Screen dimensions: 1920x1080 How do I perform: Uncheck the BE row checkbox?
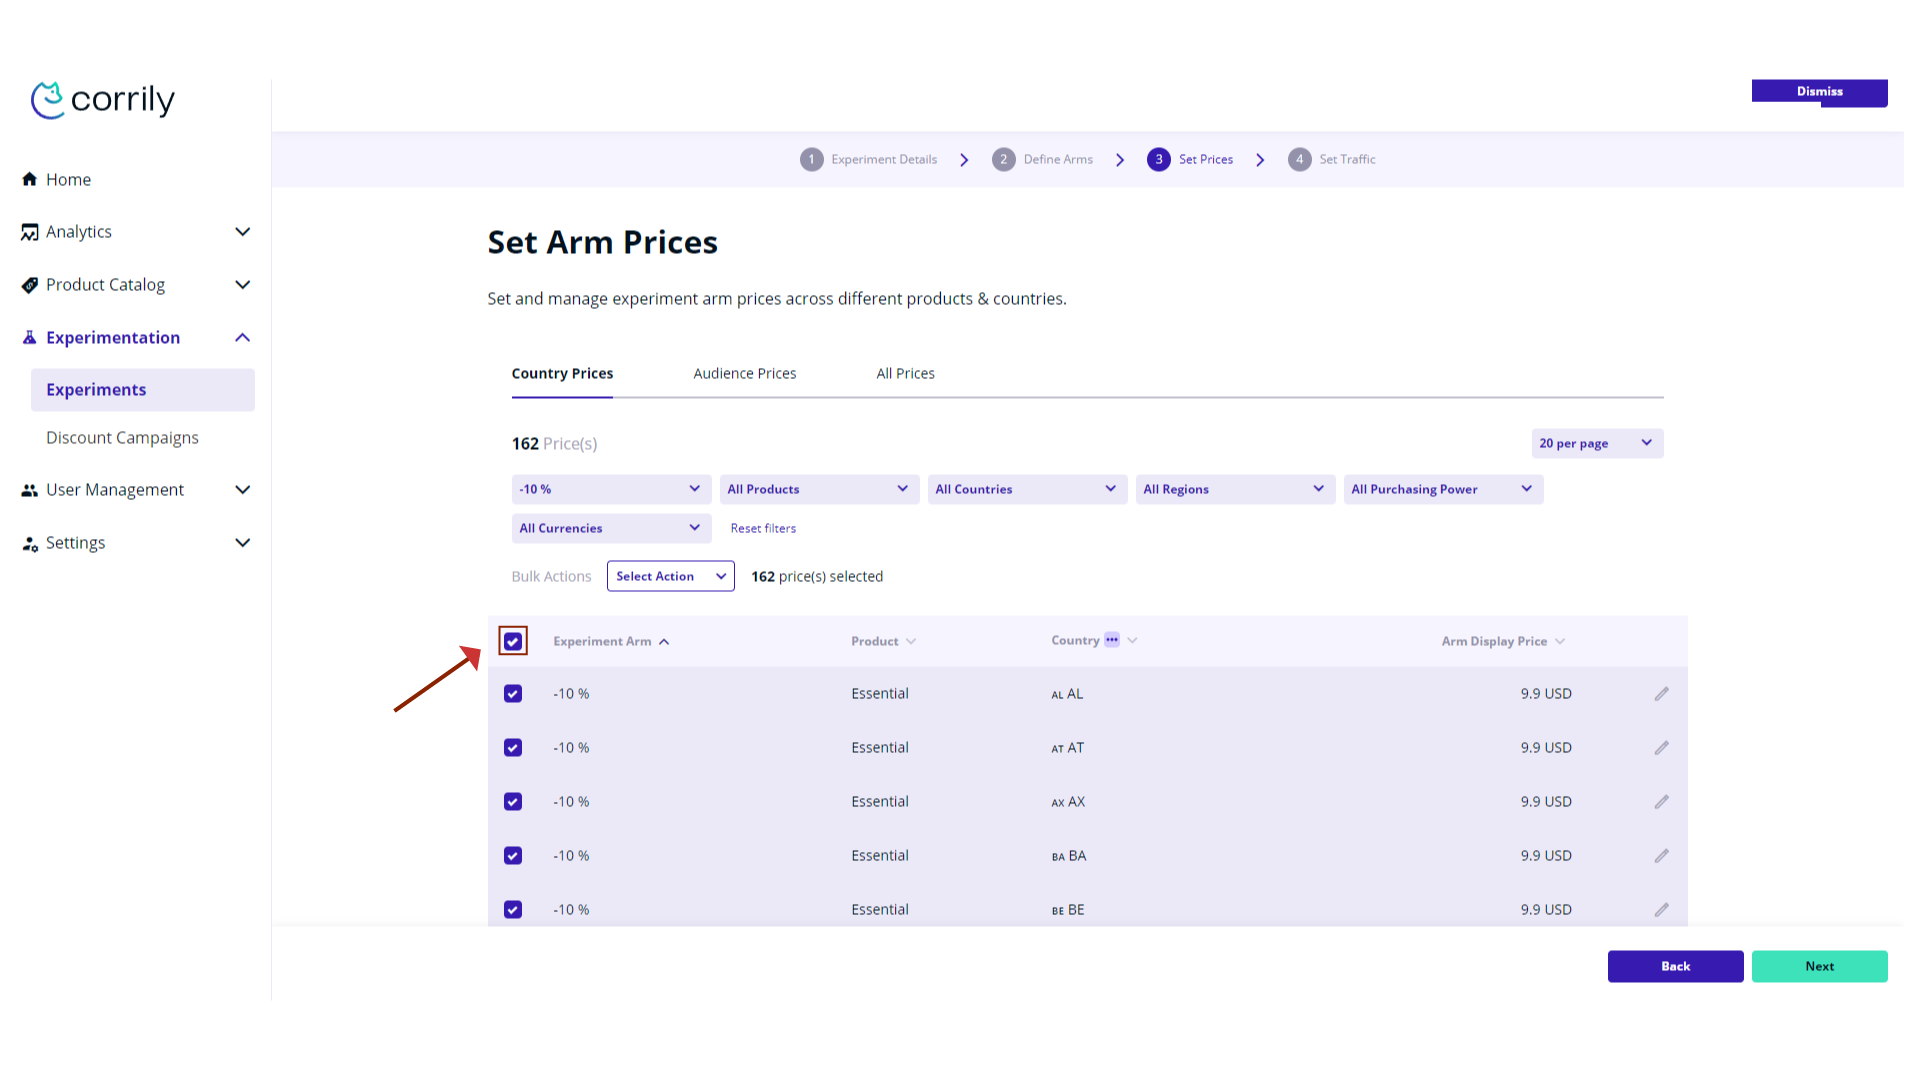tap(513, 910)
